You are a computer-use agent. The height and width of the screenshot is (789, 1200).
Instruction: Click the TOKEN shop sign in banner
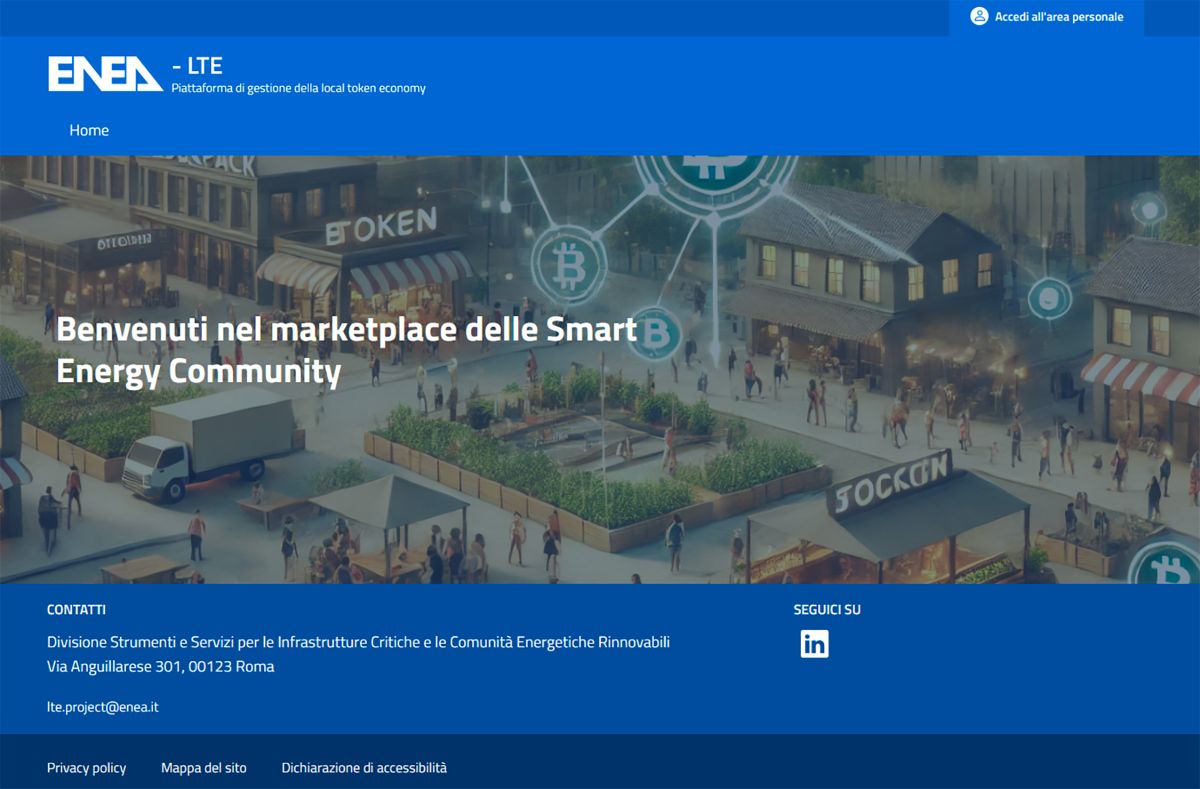(381, 227)
